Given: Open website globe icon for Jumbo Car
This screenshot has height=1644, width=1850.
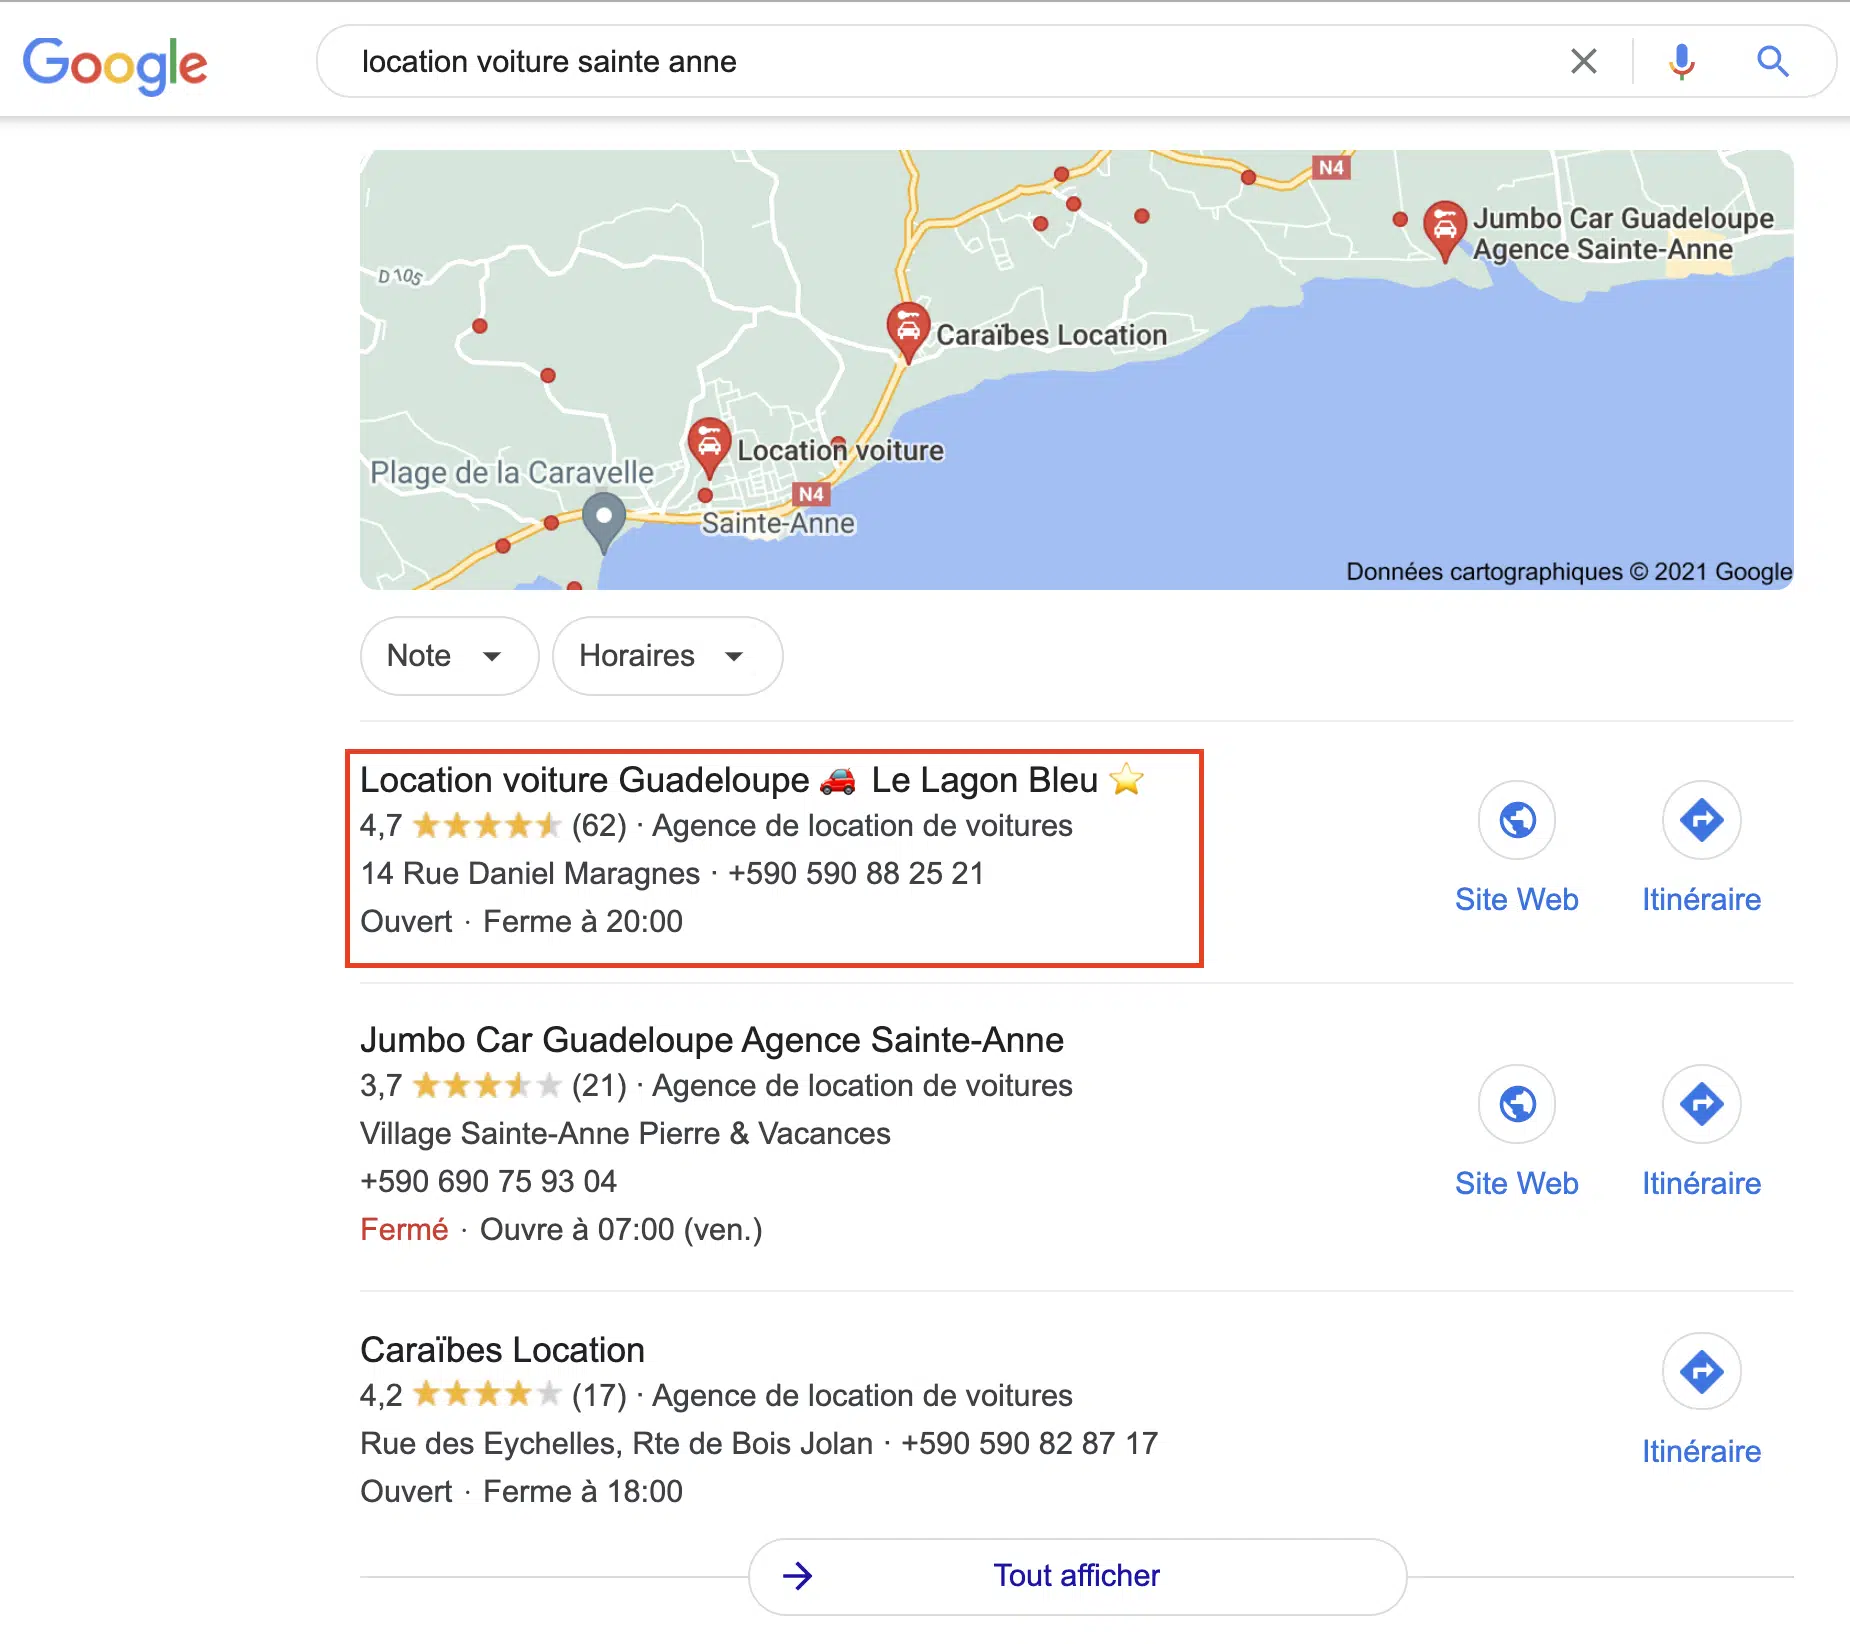Looking at the screenshot, I should [x=1516, y=1104].
